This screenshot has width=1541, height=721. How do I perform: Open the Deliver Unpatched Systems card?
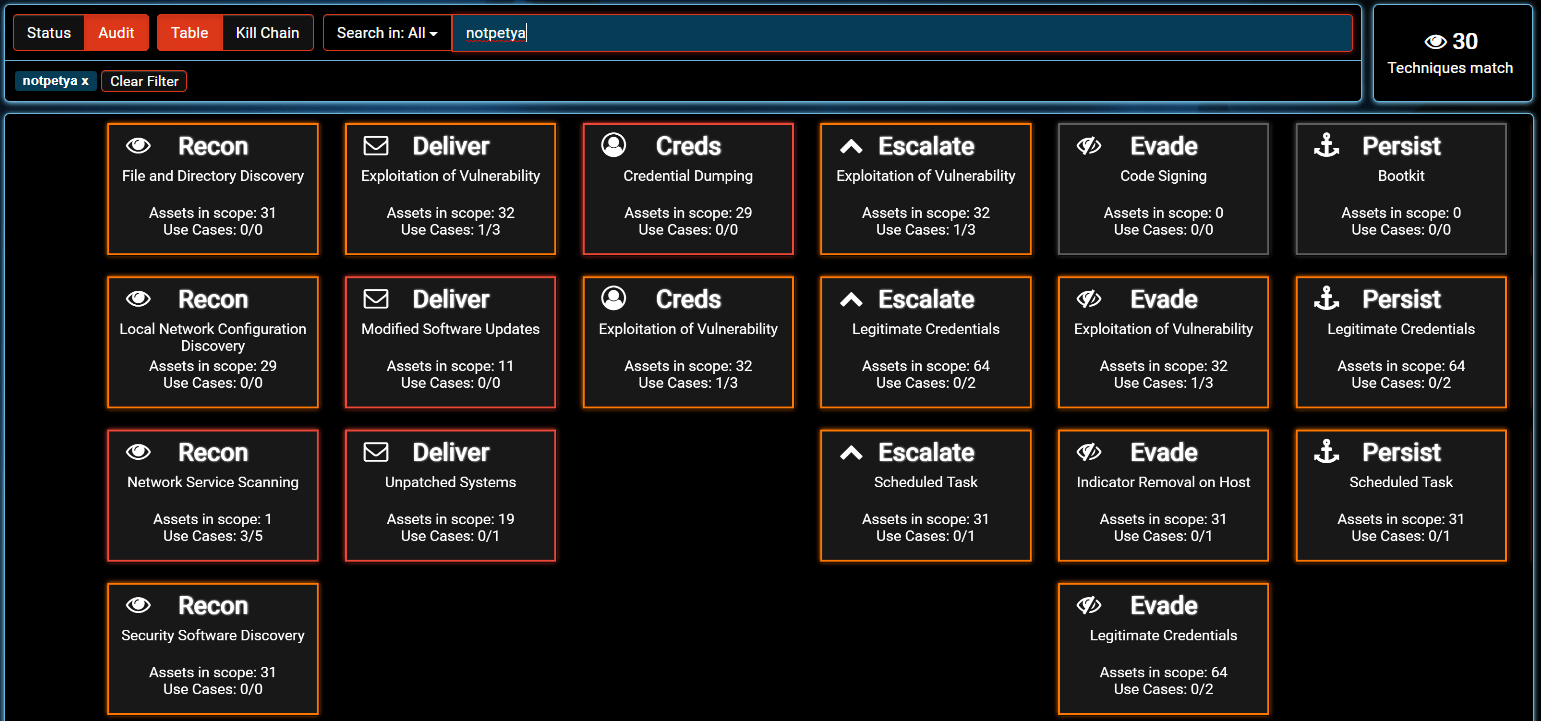tap(450, 496)
